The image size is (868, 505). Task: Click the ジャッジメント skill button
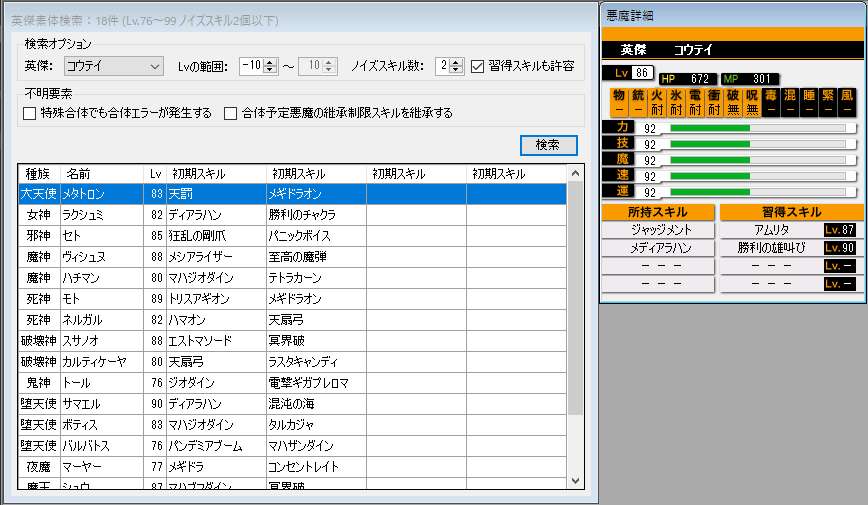659,230
